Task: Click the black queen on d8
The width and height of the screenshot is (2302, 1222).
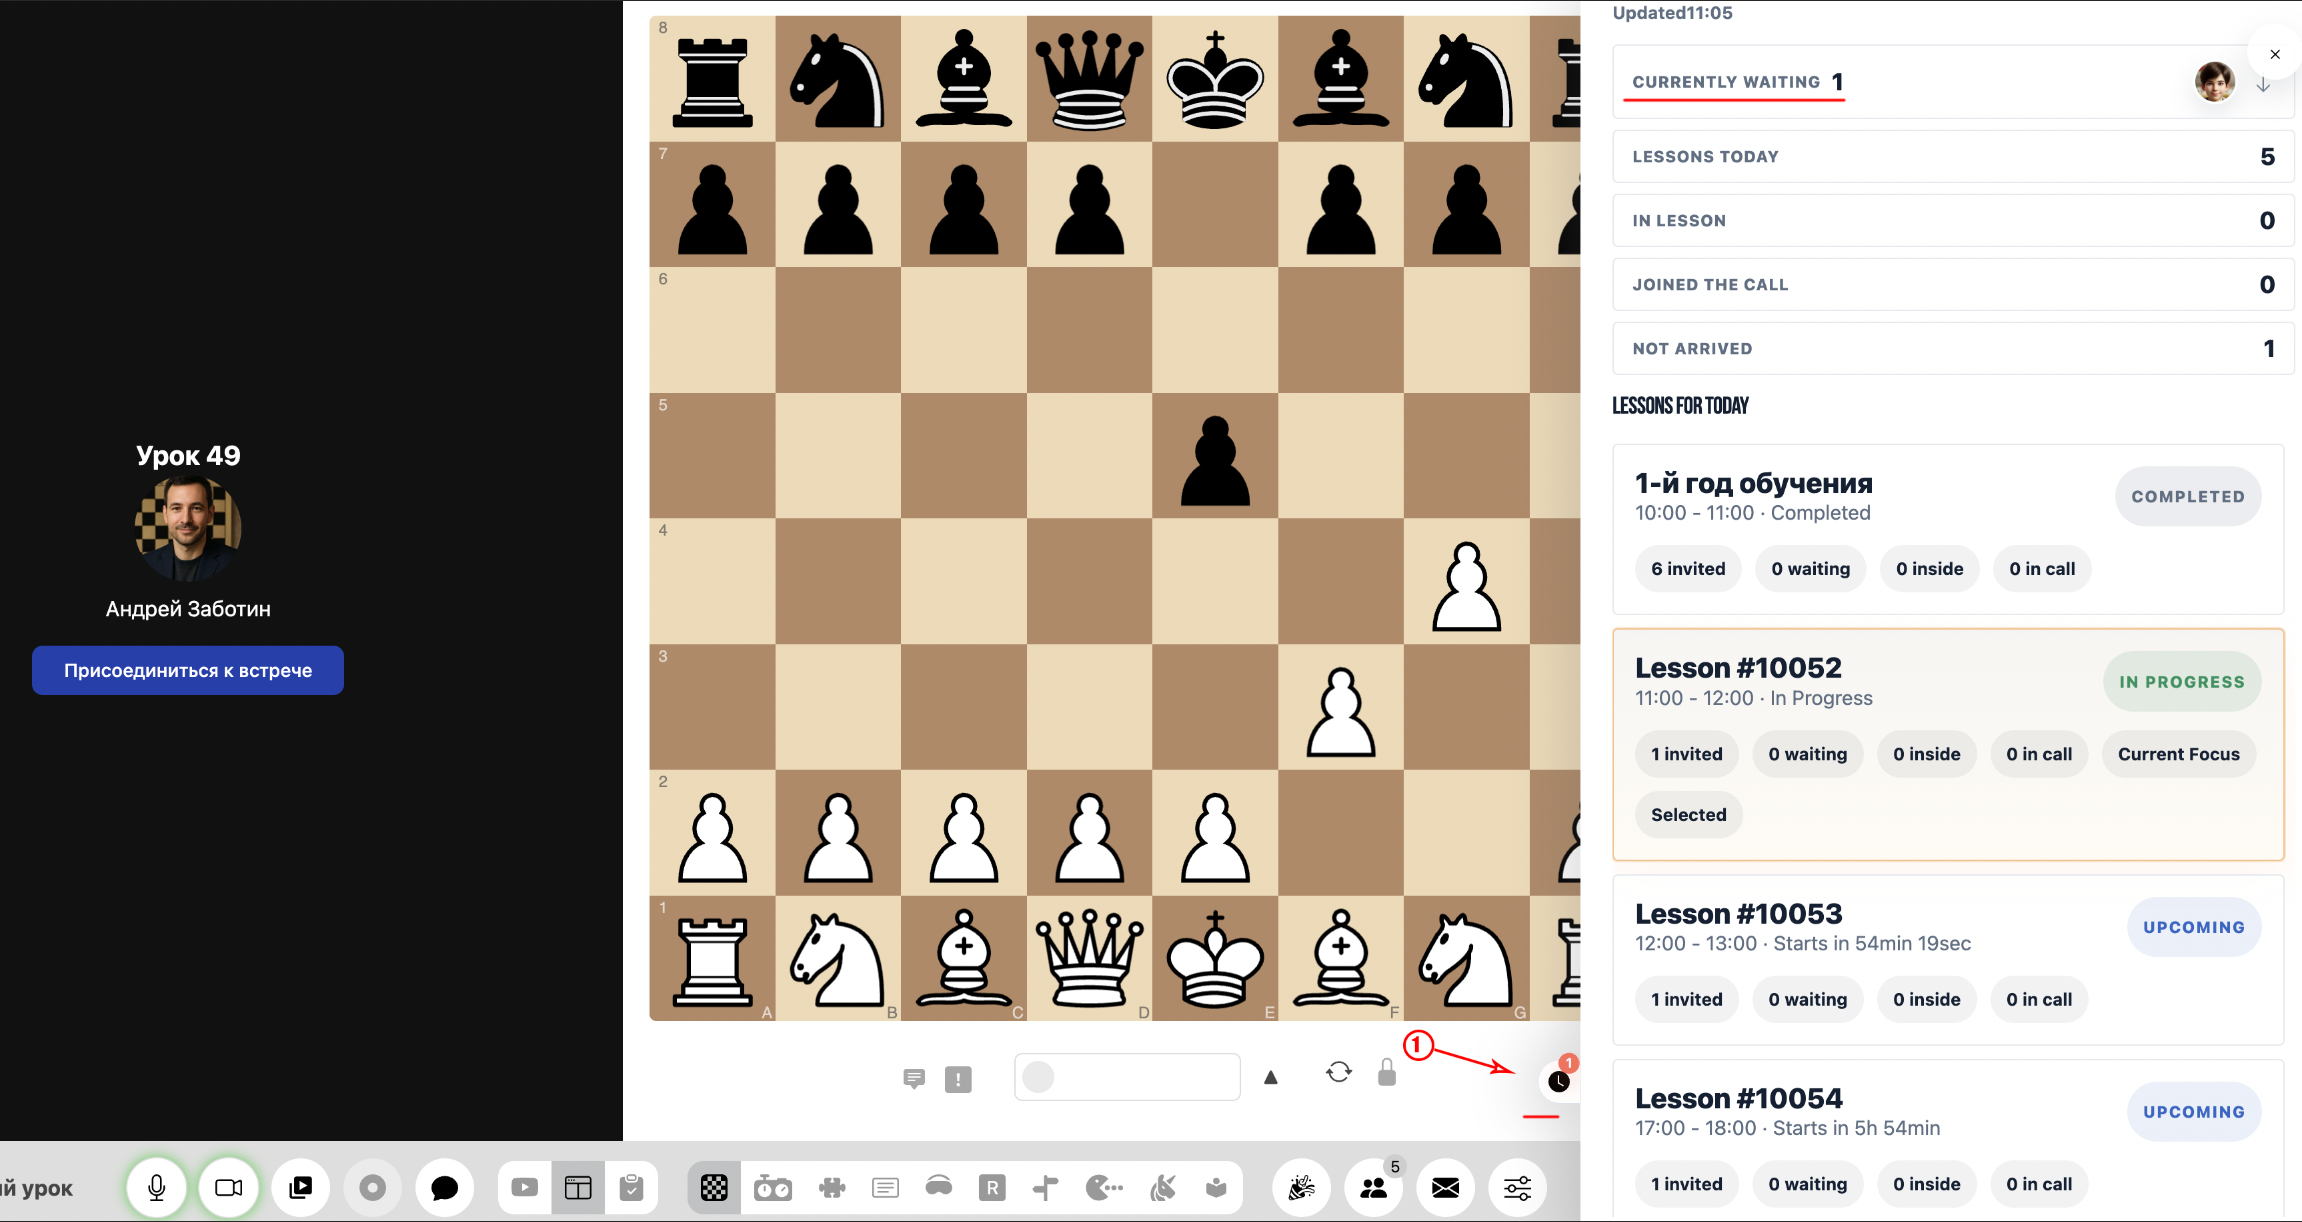Action: tap(1090, 79)
